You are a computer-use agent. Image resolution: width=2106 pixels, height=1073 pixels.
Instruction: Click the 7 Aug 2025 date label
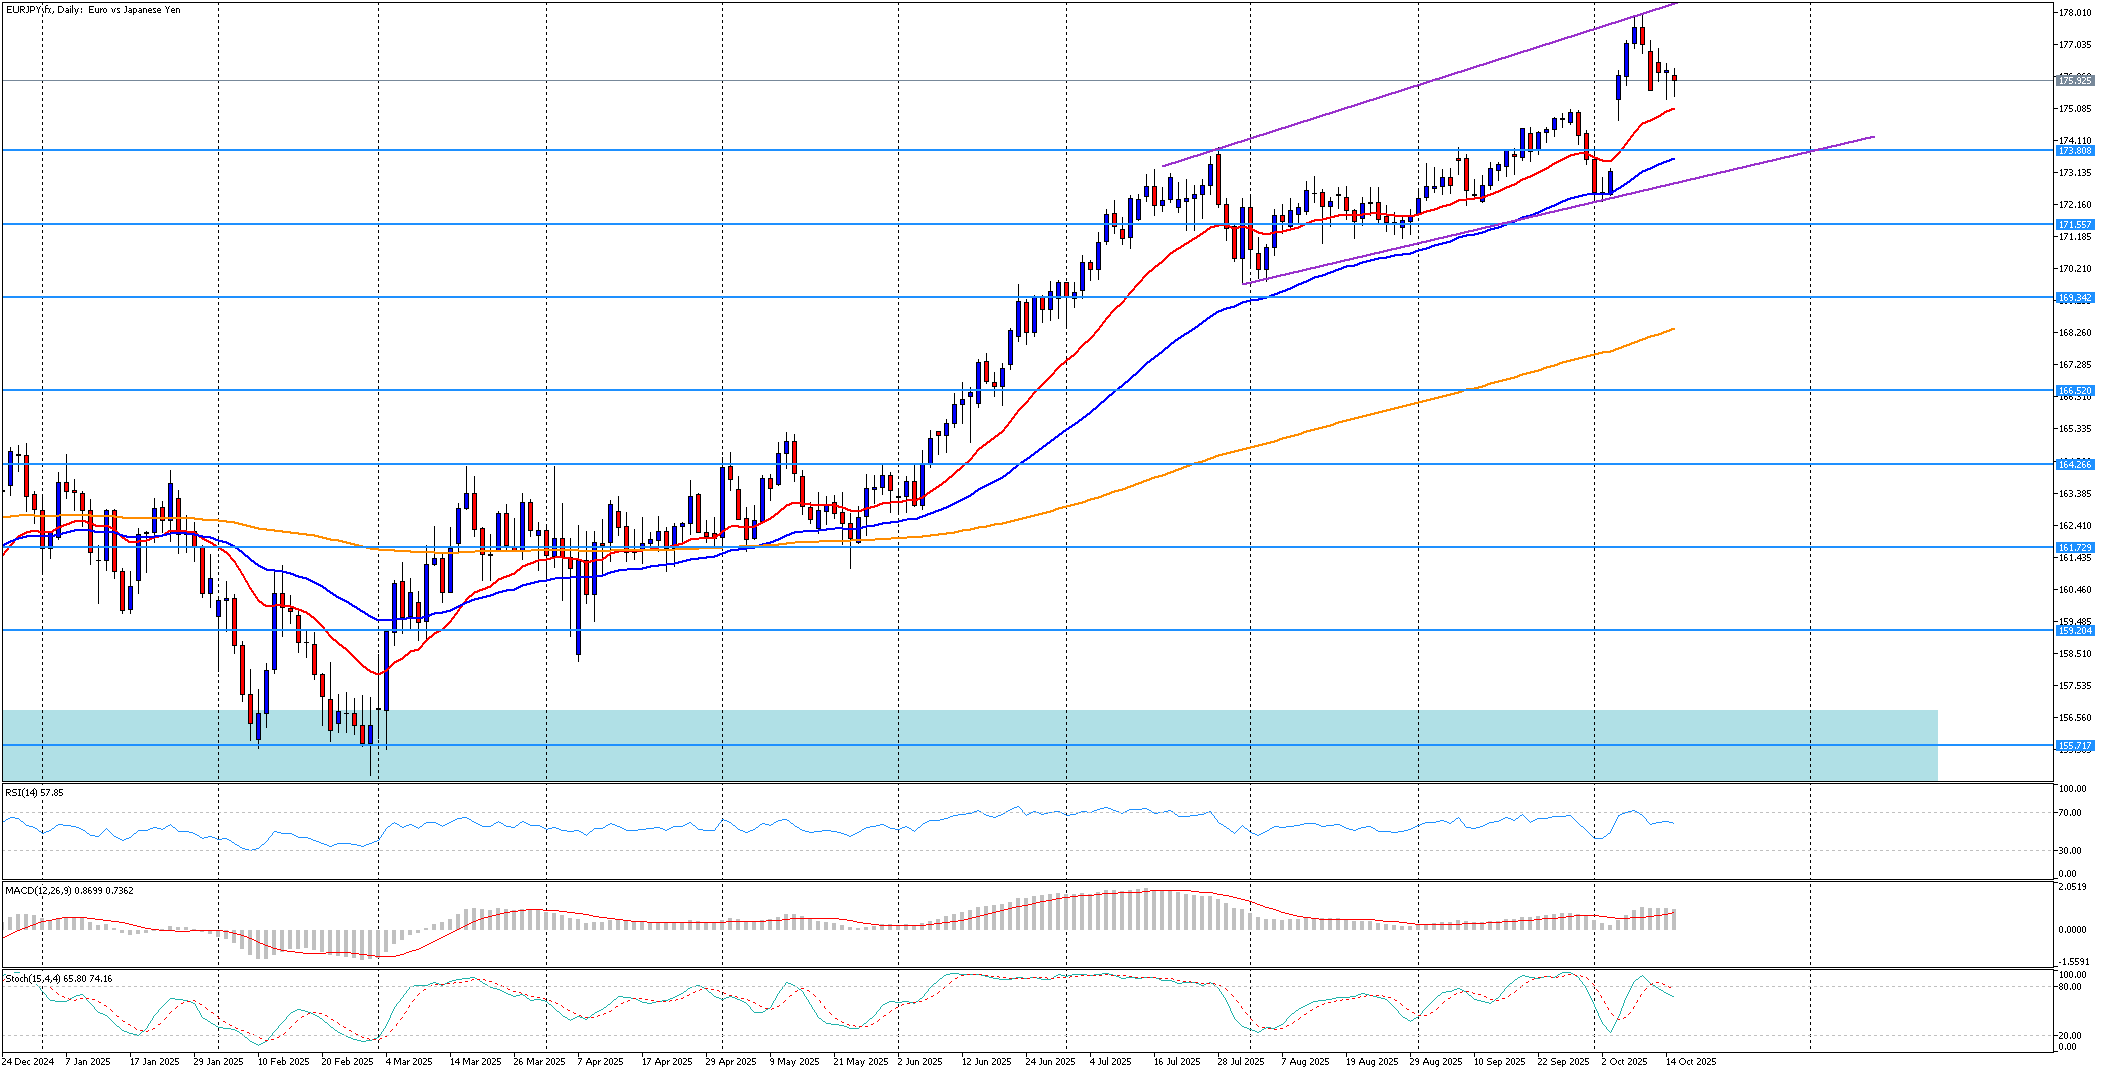tap(1306, 1062)
